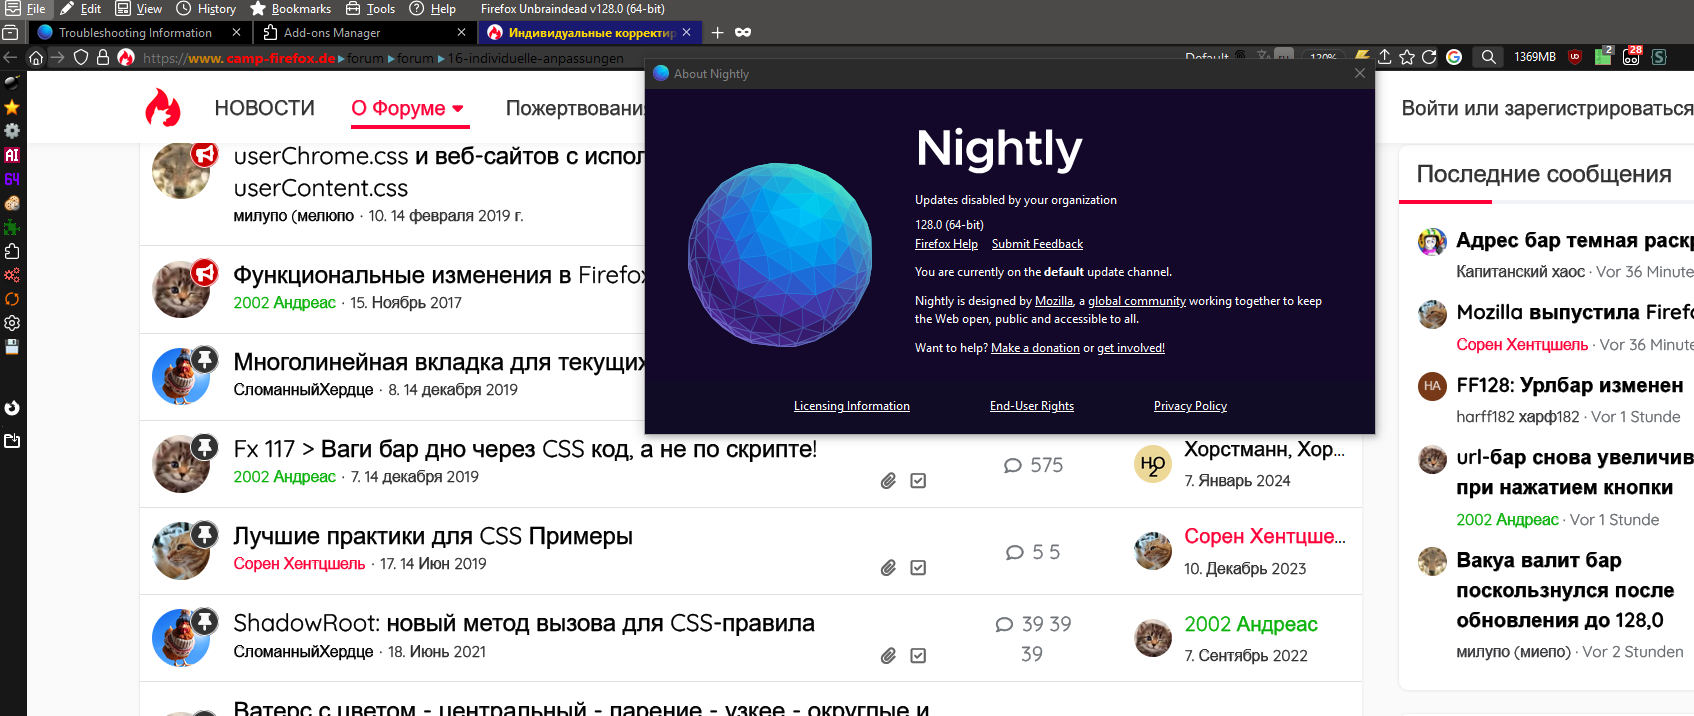Click the green extension icon with badge 2
The image size is (1694, 716).
coord(1603,56)
